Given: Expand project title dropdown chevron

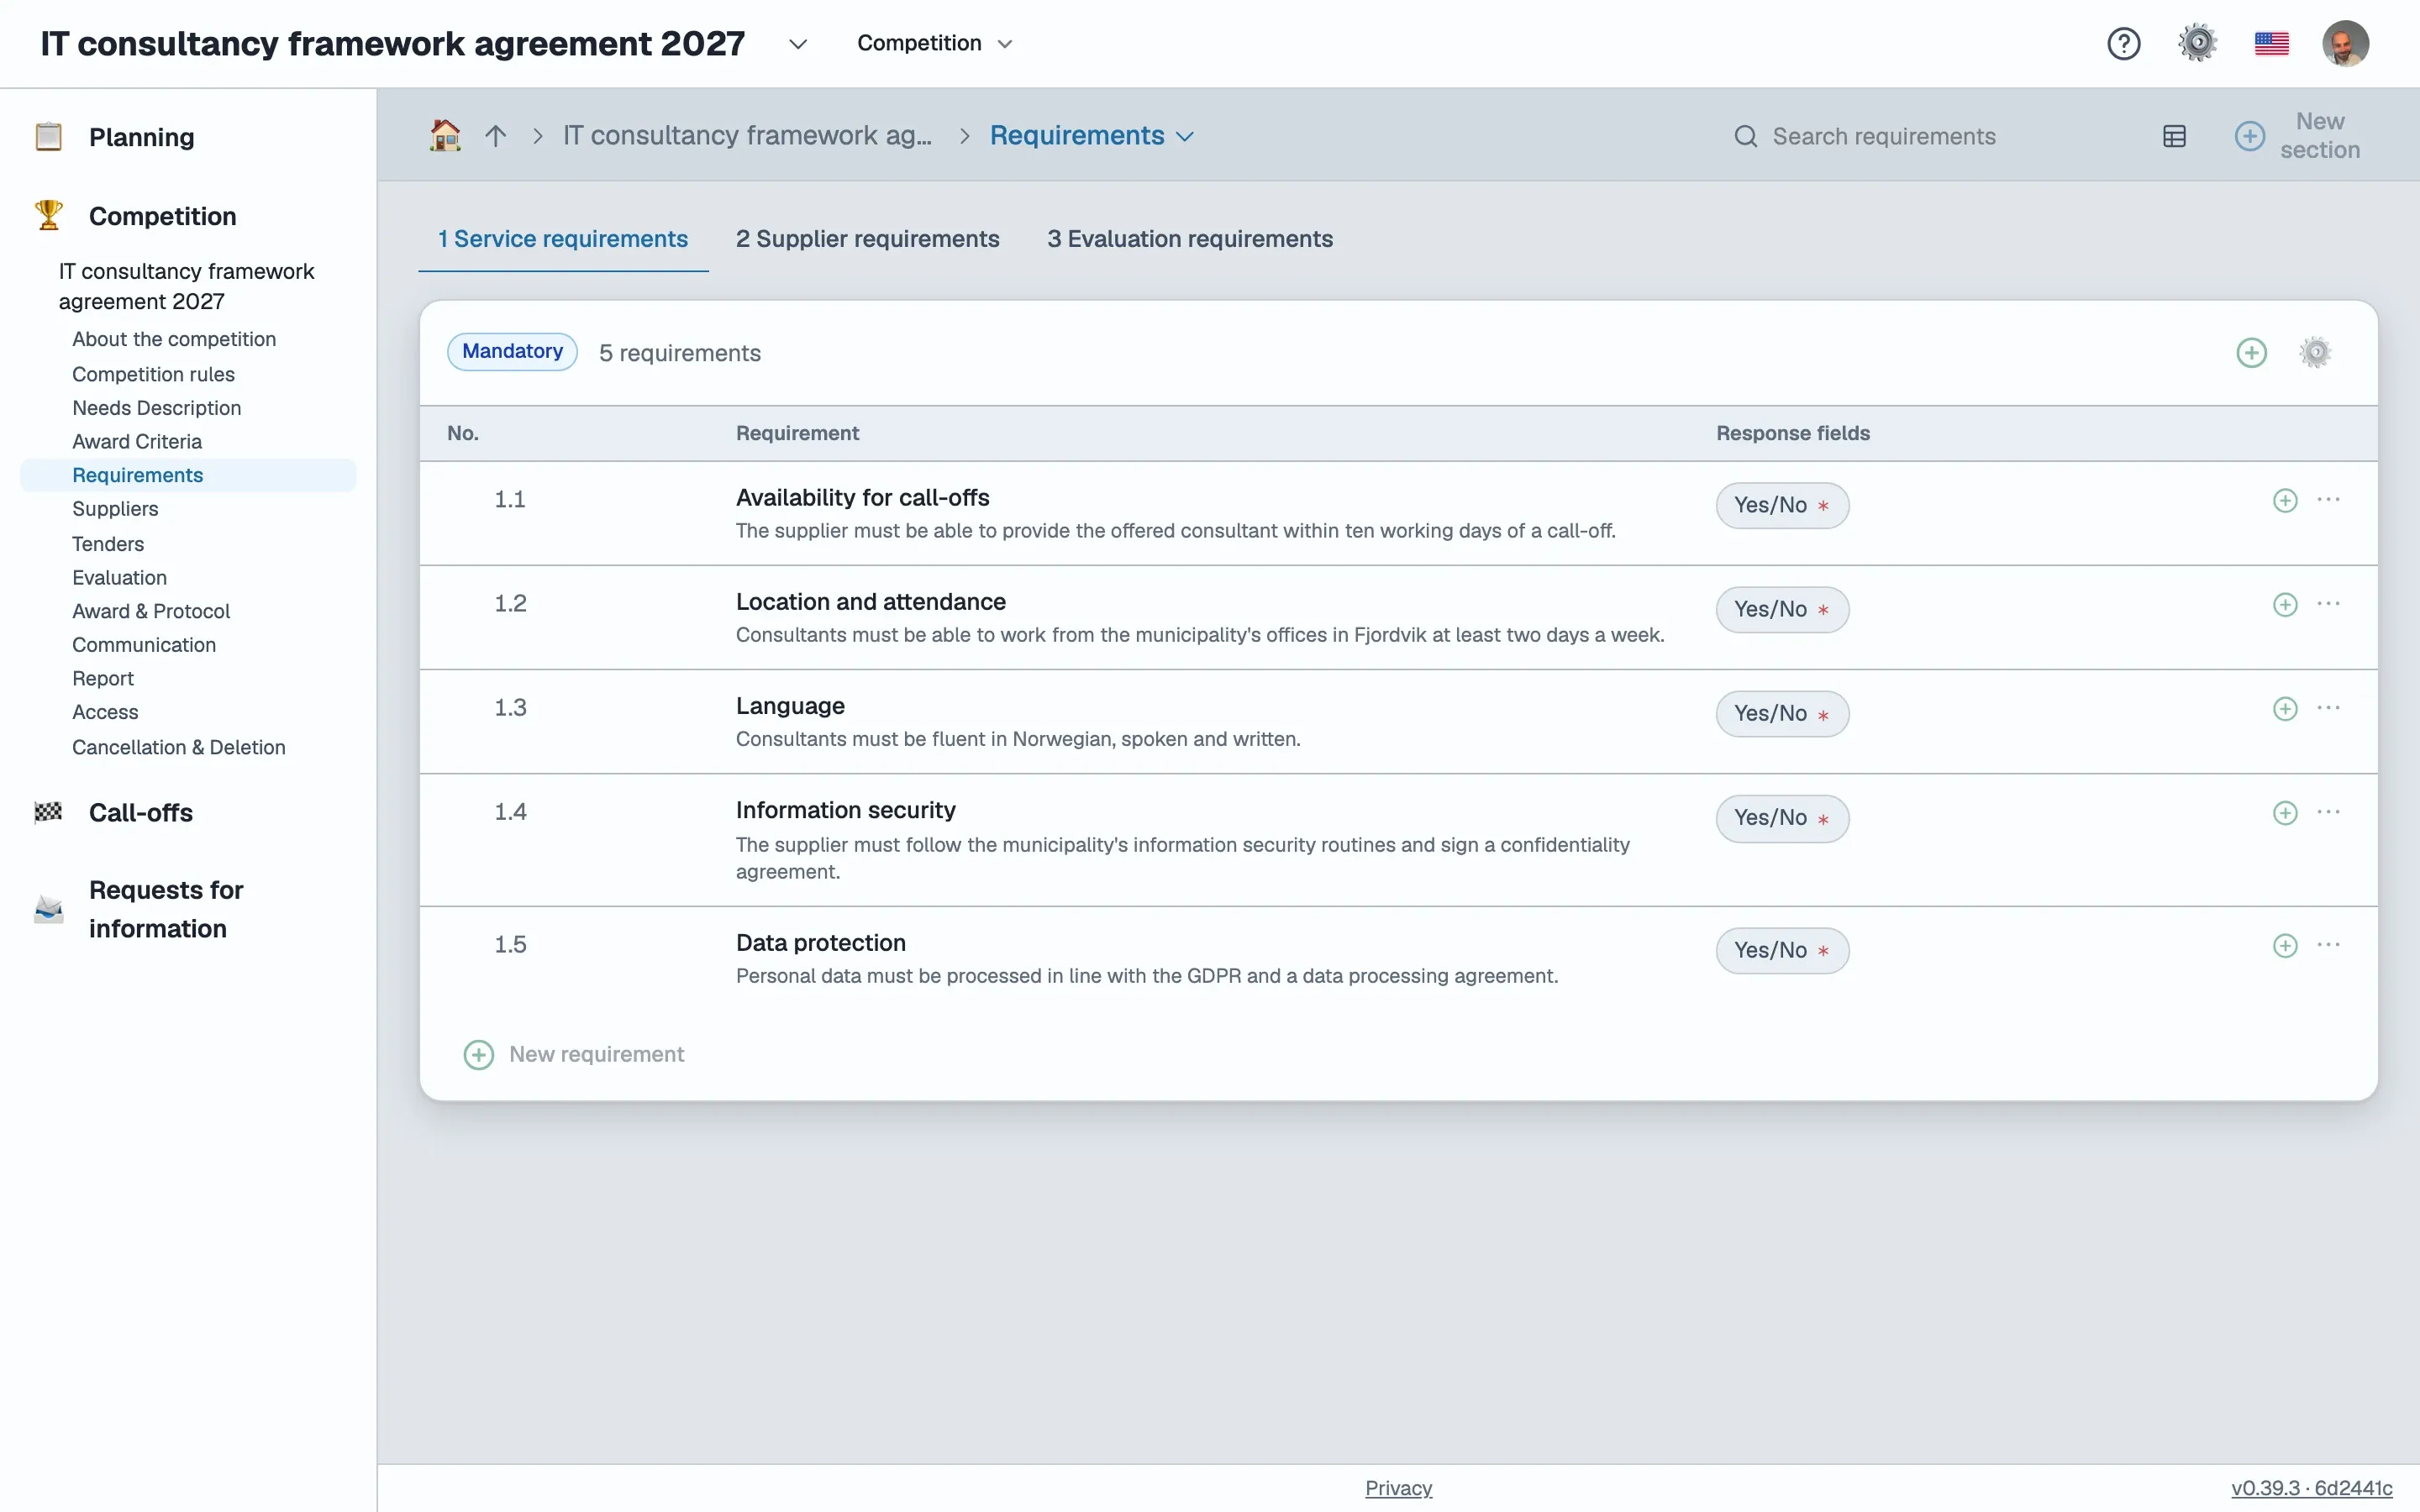Looking at the screenshot, I should [x=797, y=44].
